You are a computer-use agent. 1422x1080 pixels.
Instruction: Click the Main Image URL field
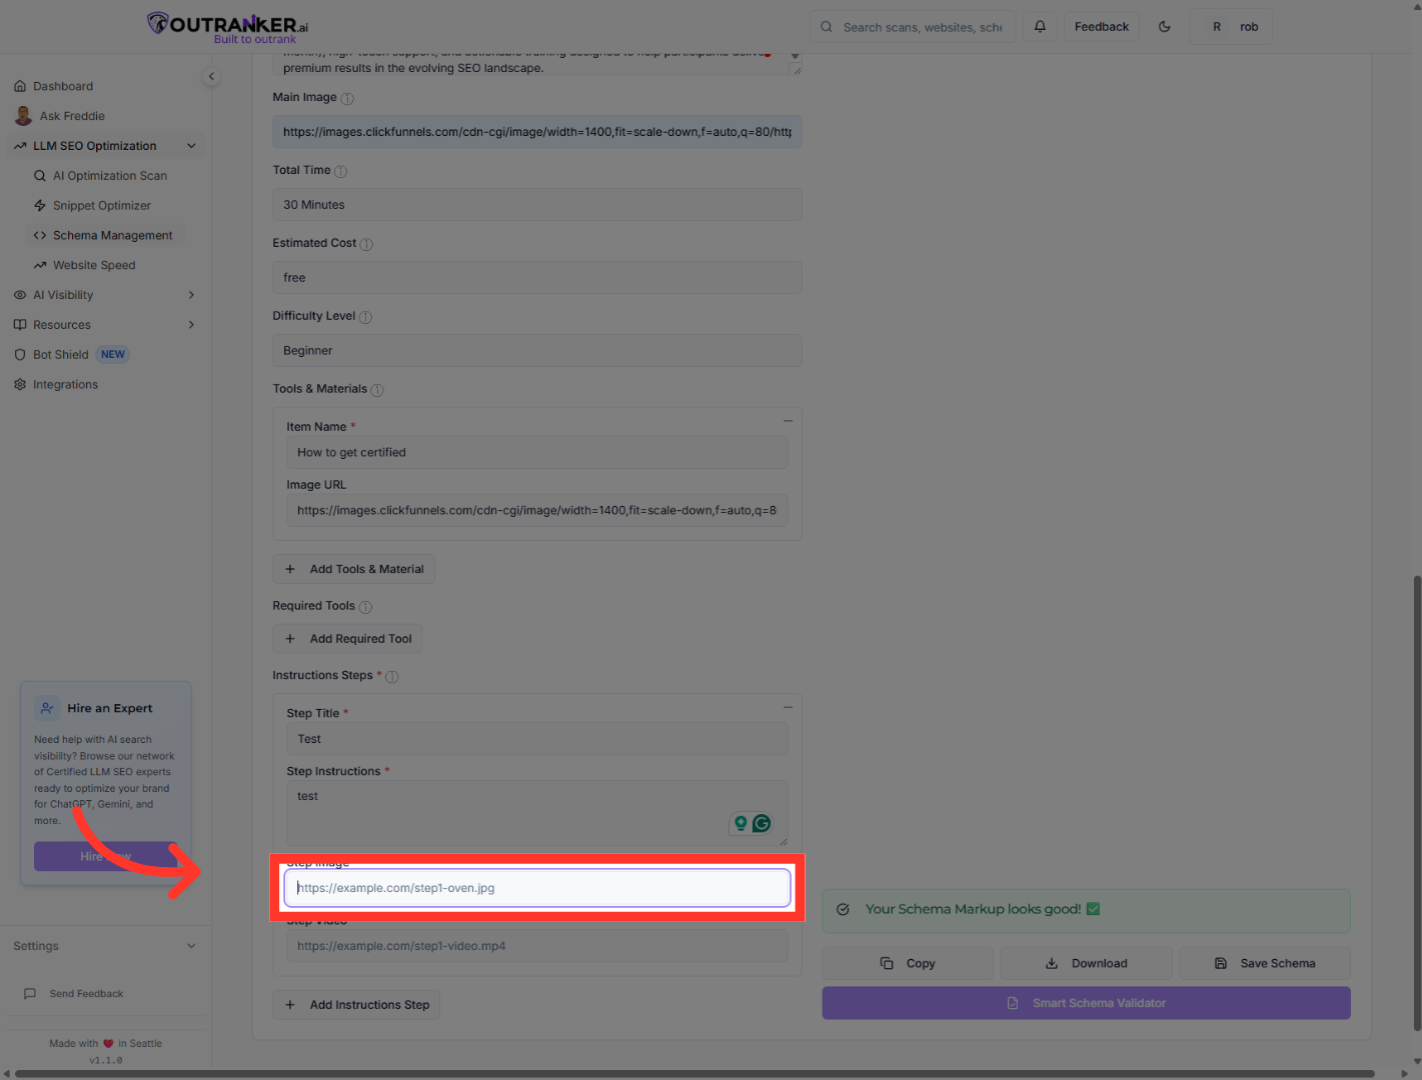[x=537, y=132]
